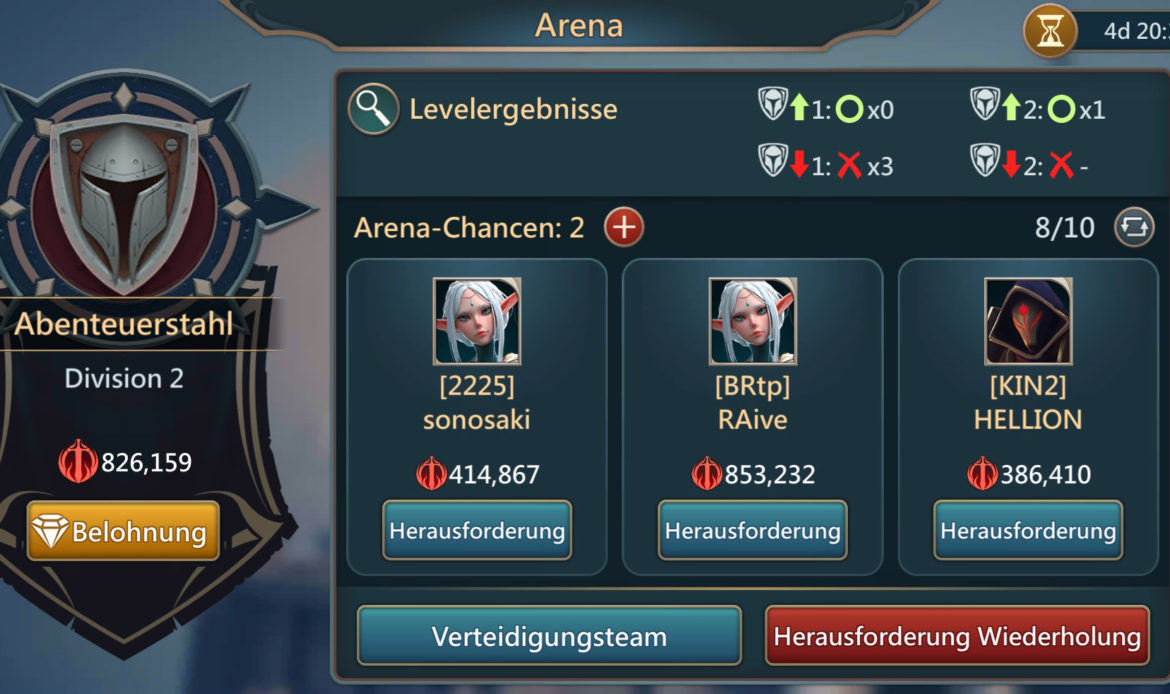This screenshot has width=1170, height=694.
Task: Challenge sonosaki with Herausforderung button
Action: (x=477, y=530)
